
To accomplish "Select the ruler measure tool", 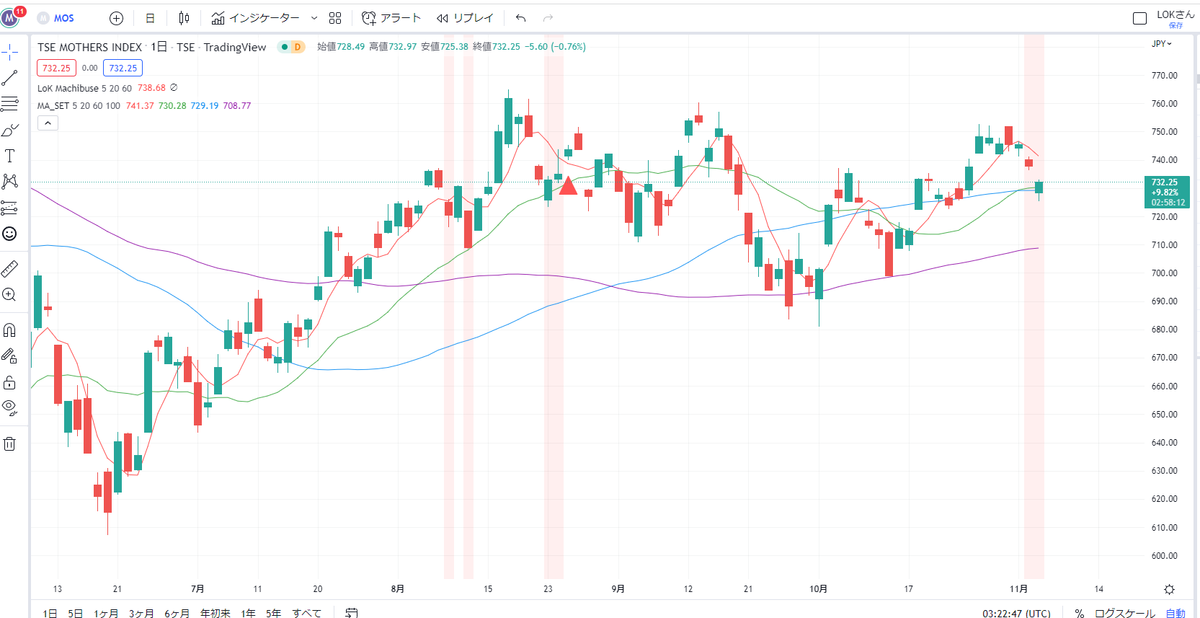I will (9, 267).
